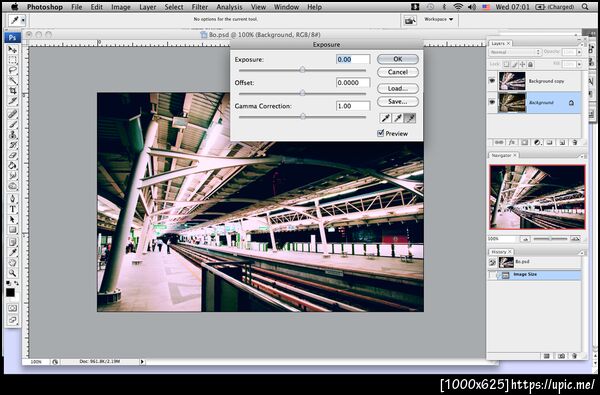Click Cancel in the Exposure dialog

click(398, 72)
